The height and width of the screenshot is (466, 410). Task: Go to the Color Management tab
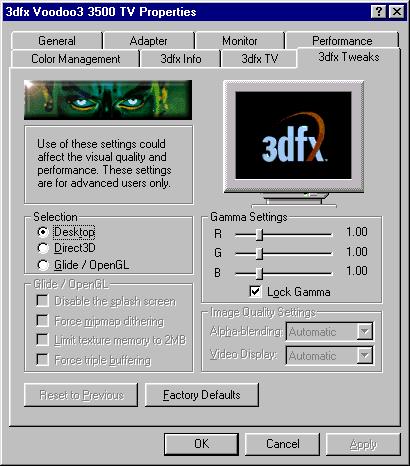76,59
